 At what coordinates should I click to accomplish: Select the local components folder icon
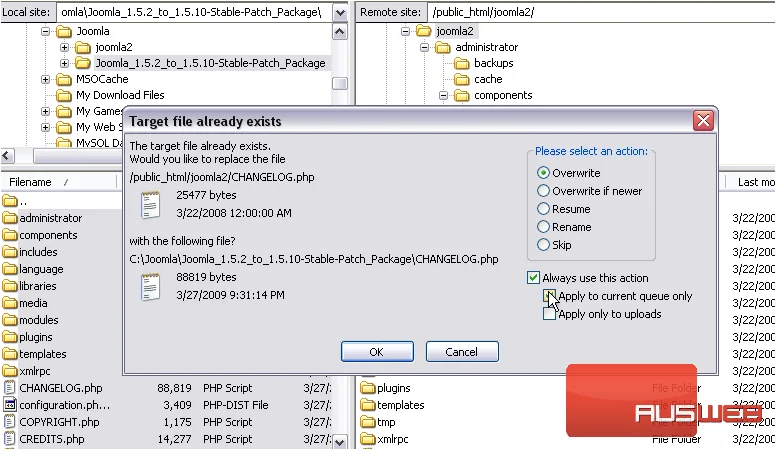10,235
